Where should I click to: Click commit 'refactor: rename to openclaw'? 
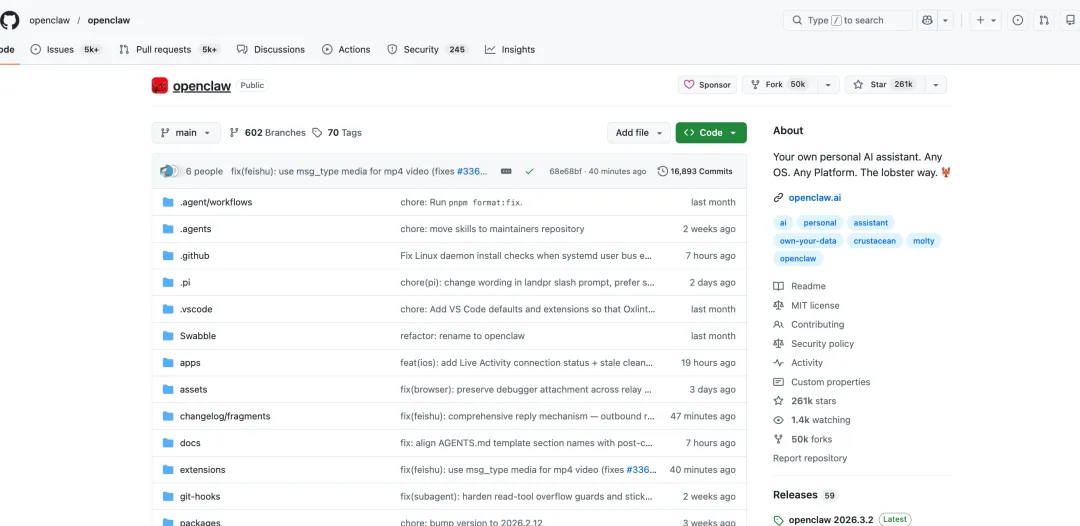click(x=462, y=336)
